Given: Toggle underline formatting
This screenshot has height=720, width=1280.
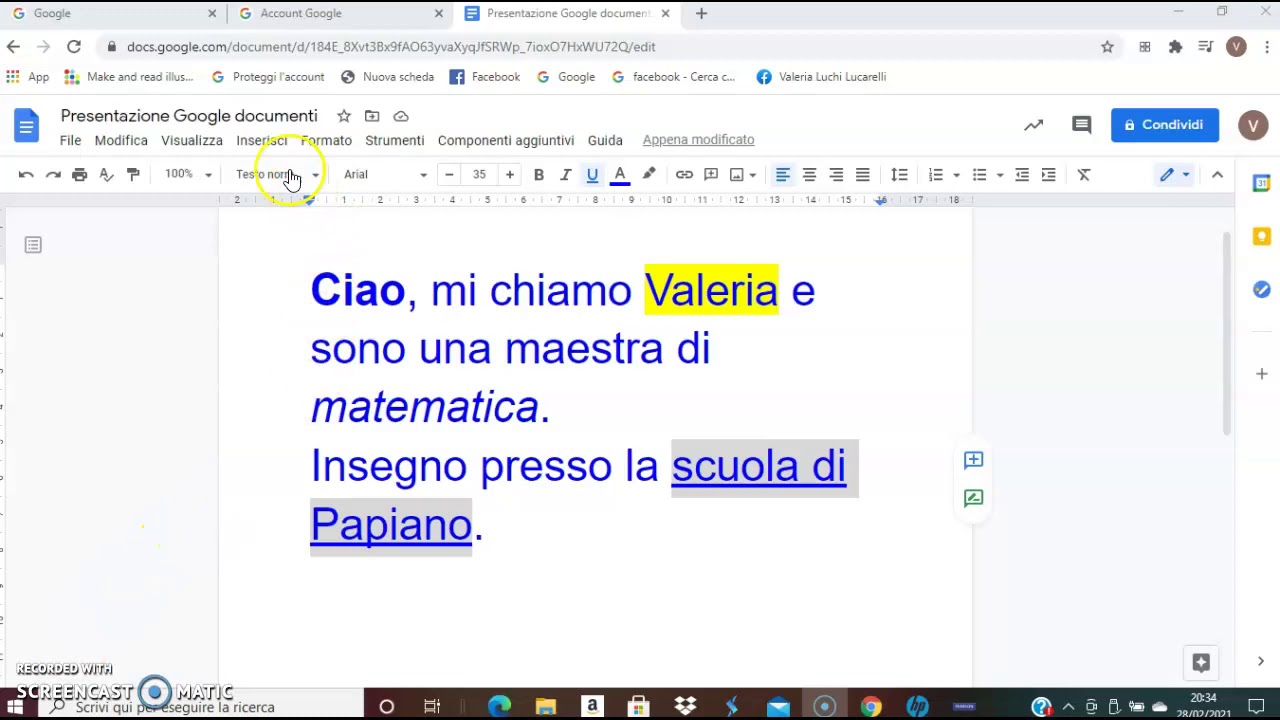Looking at the screenshot, I should [x=592, y=175].
